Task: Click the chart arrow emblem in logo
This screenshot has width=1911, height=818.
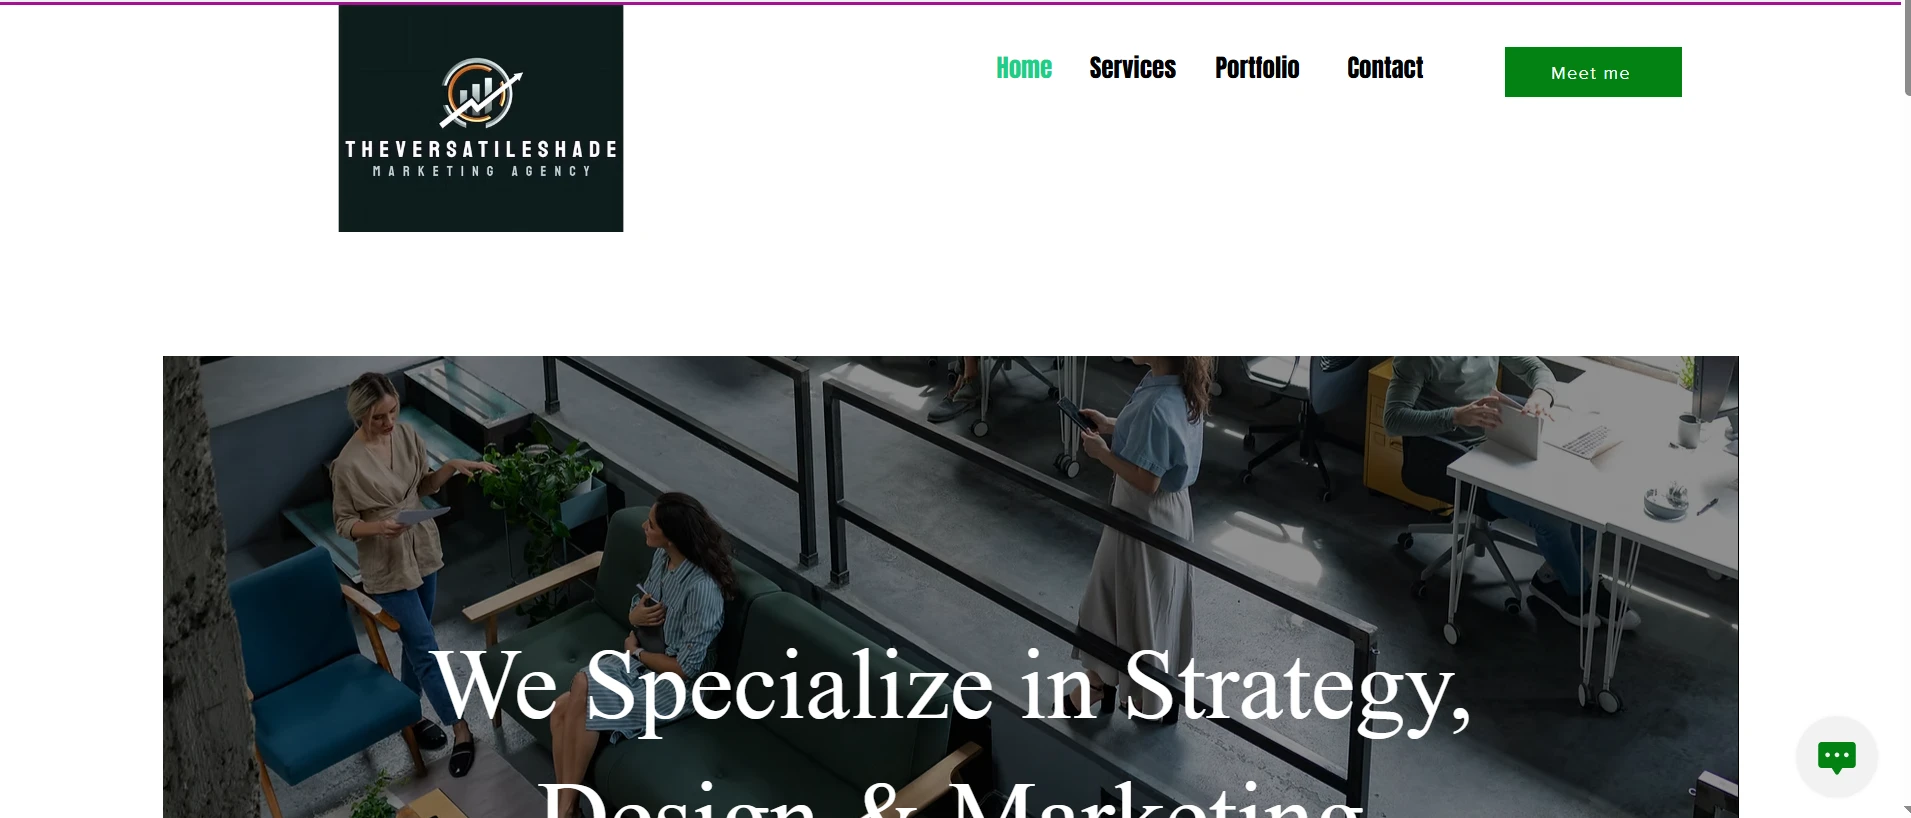Action: [x=481, y=93]
